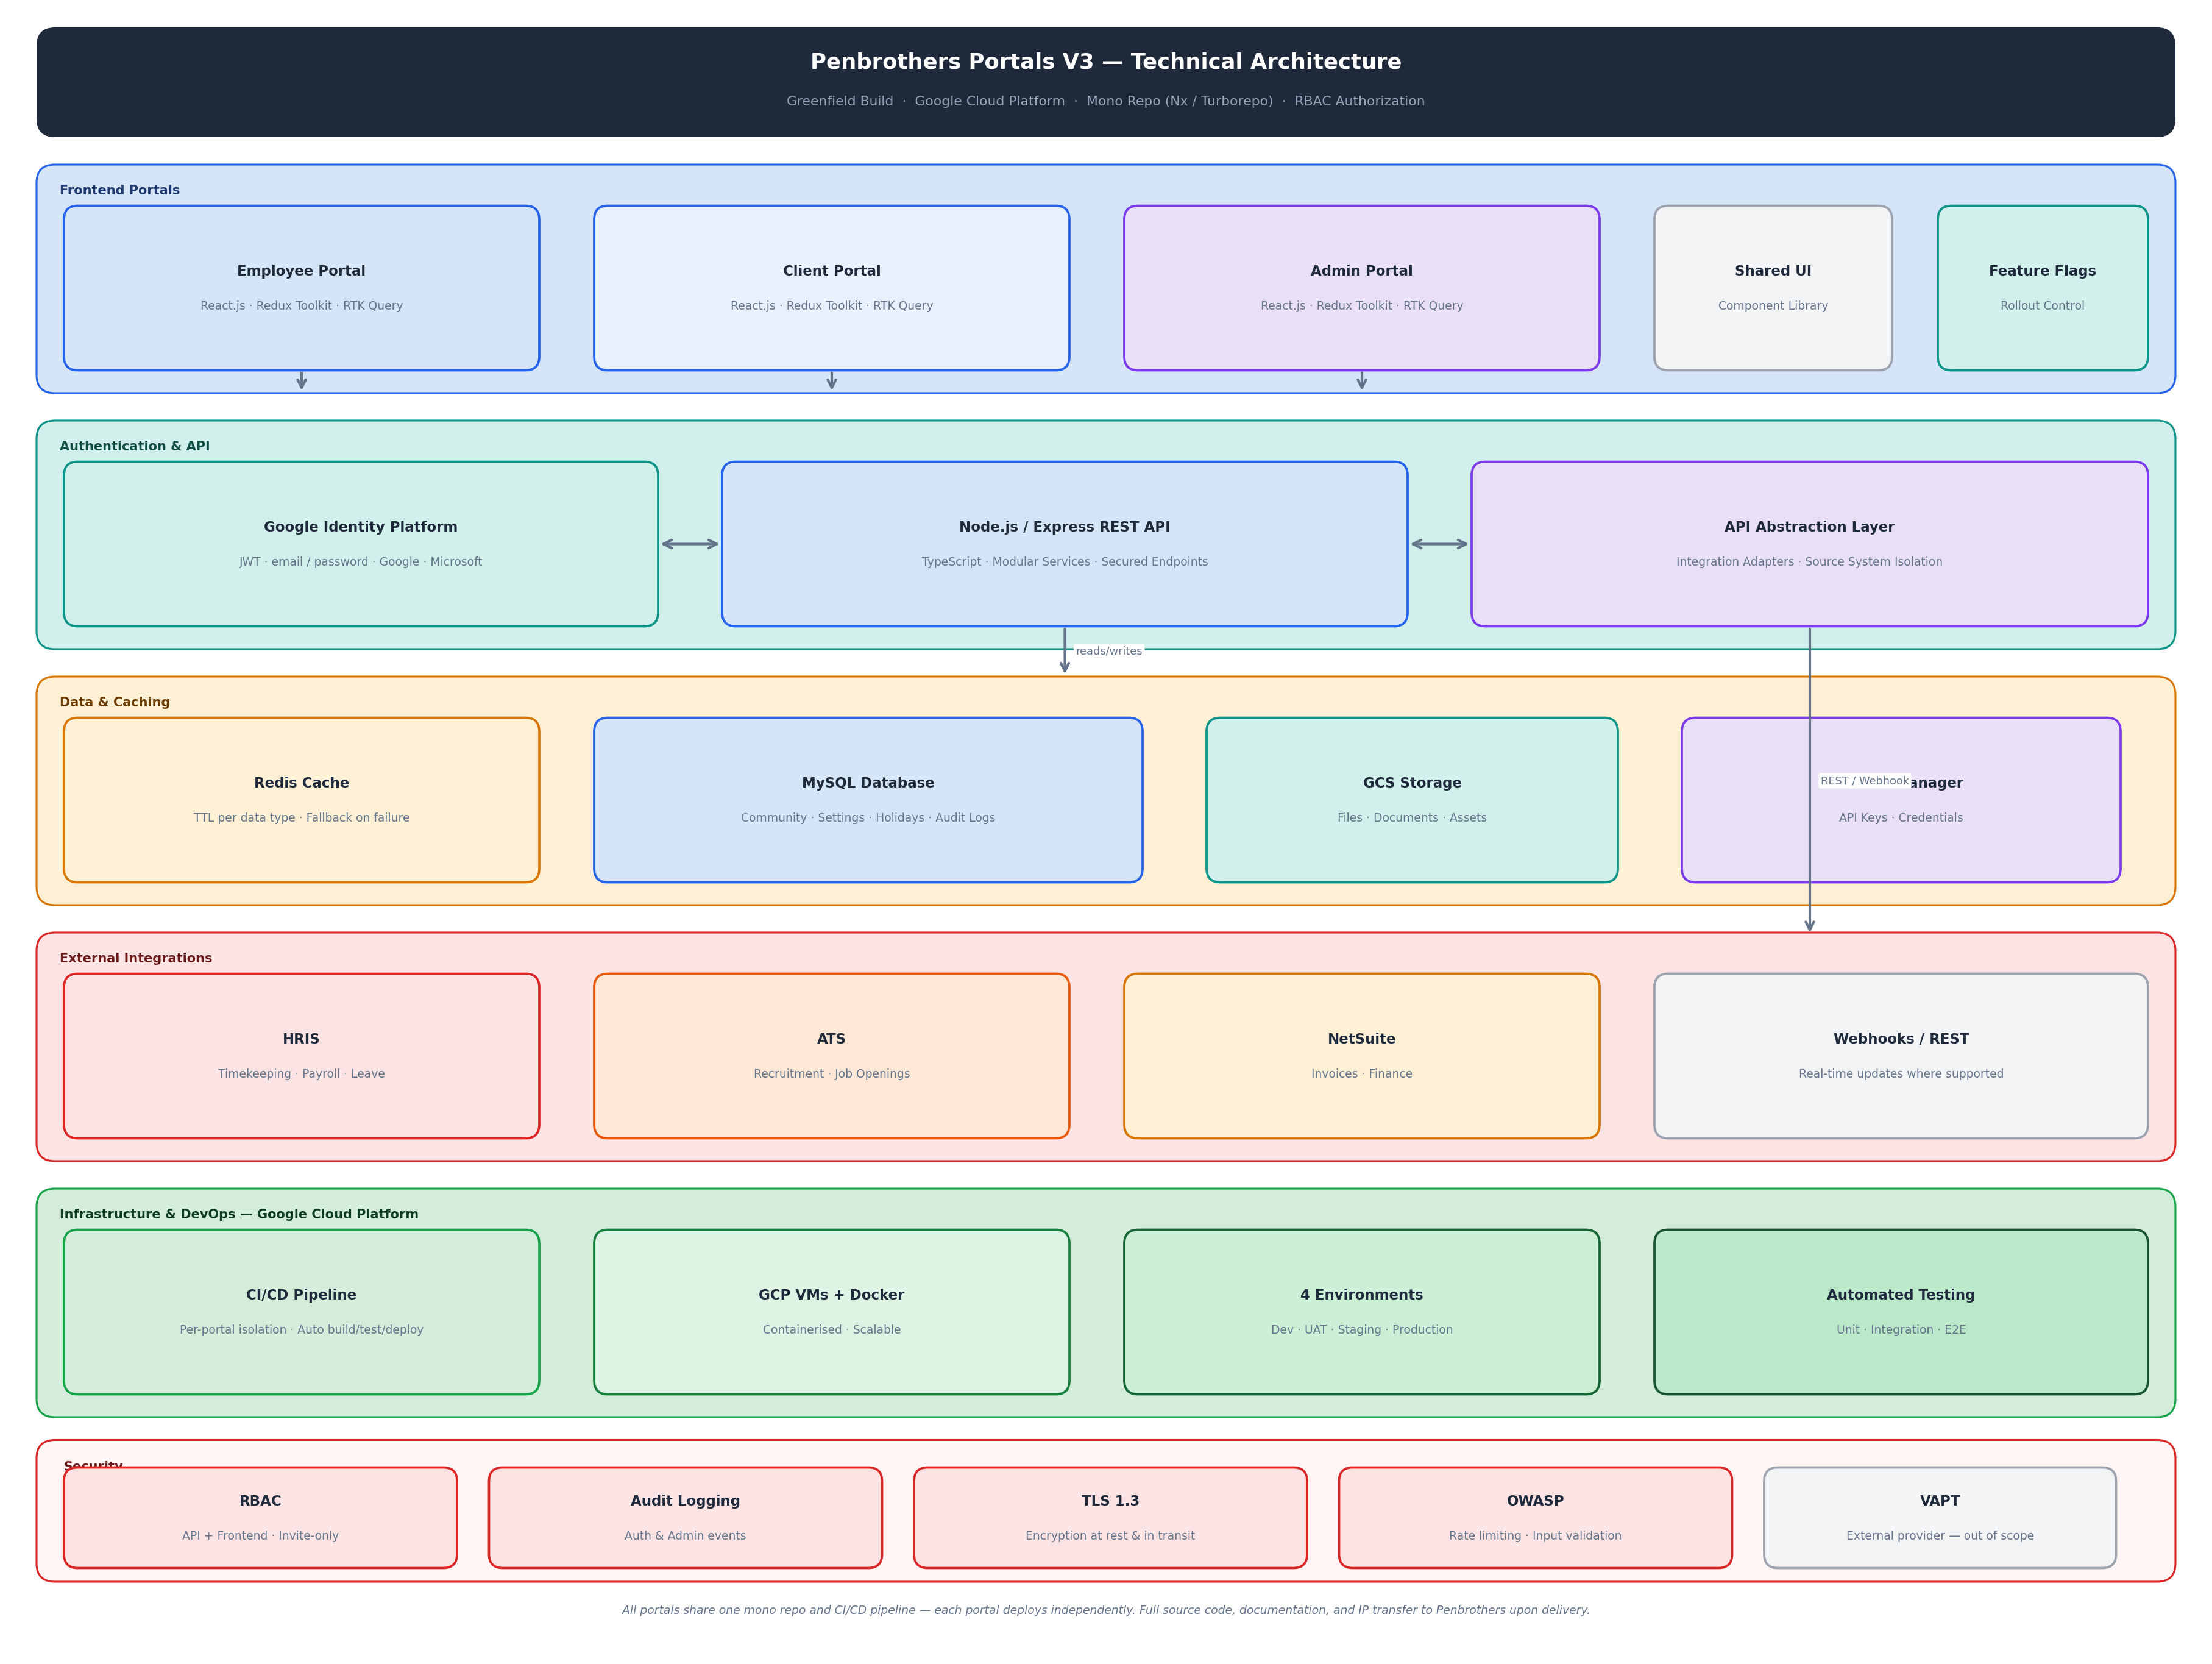
Task: Click the Feature Flags box
Action: click(2042, 288)
